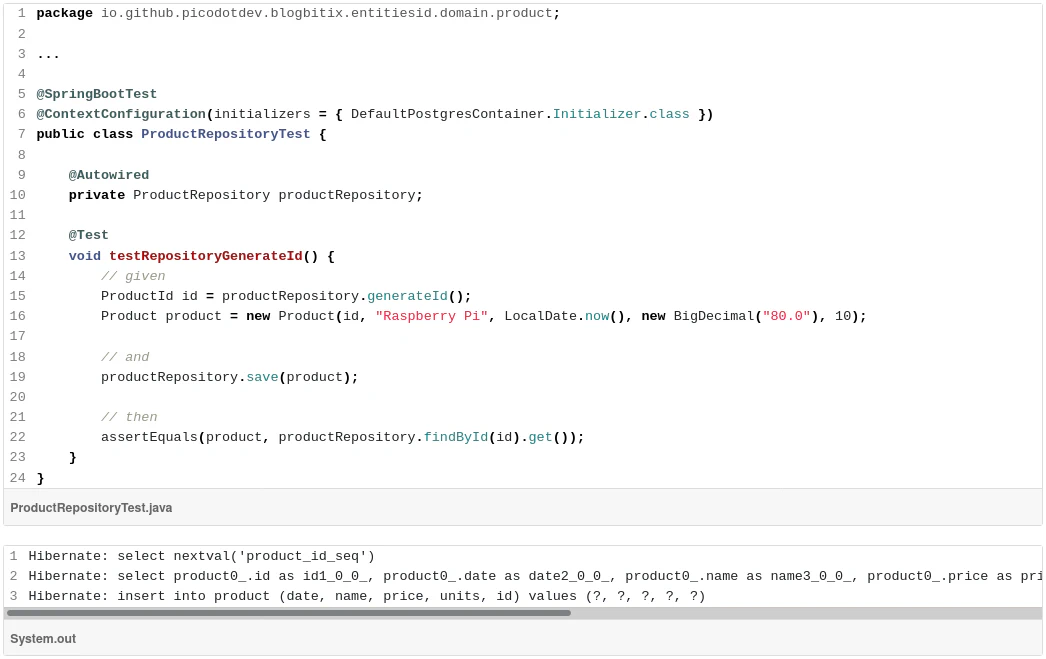Click the testRepositoryGenerateId method name
The height and width of the screenshot is (659, 1046).
(205, 256)
